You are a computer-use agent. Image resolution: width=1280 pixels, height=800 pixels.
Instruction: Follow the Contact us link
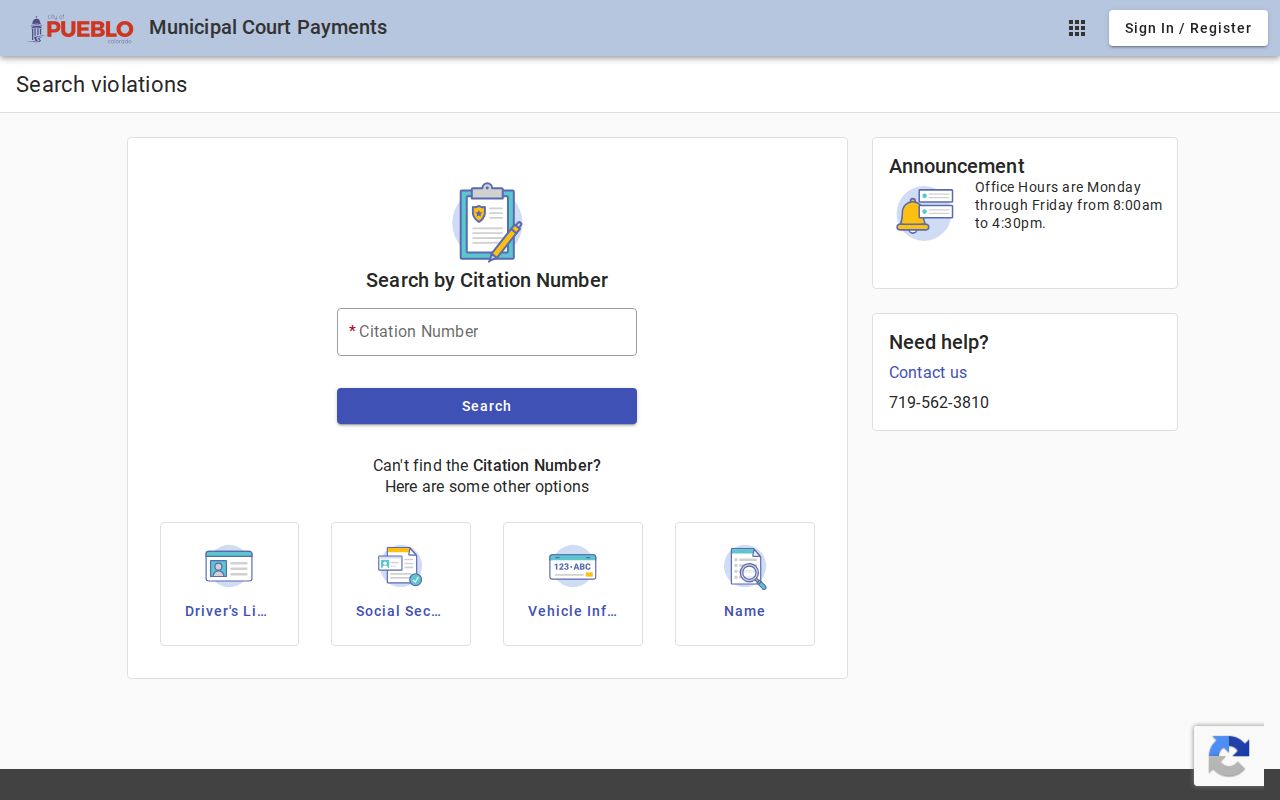pos(928,372)
